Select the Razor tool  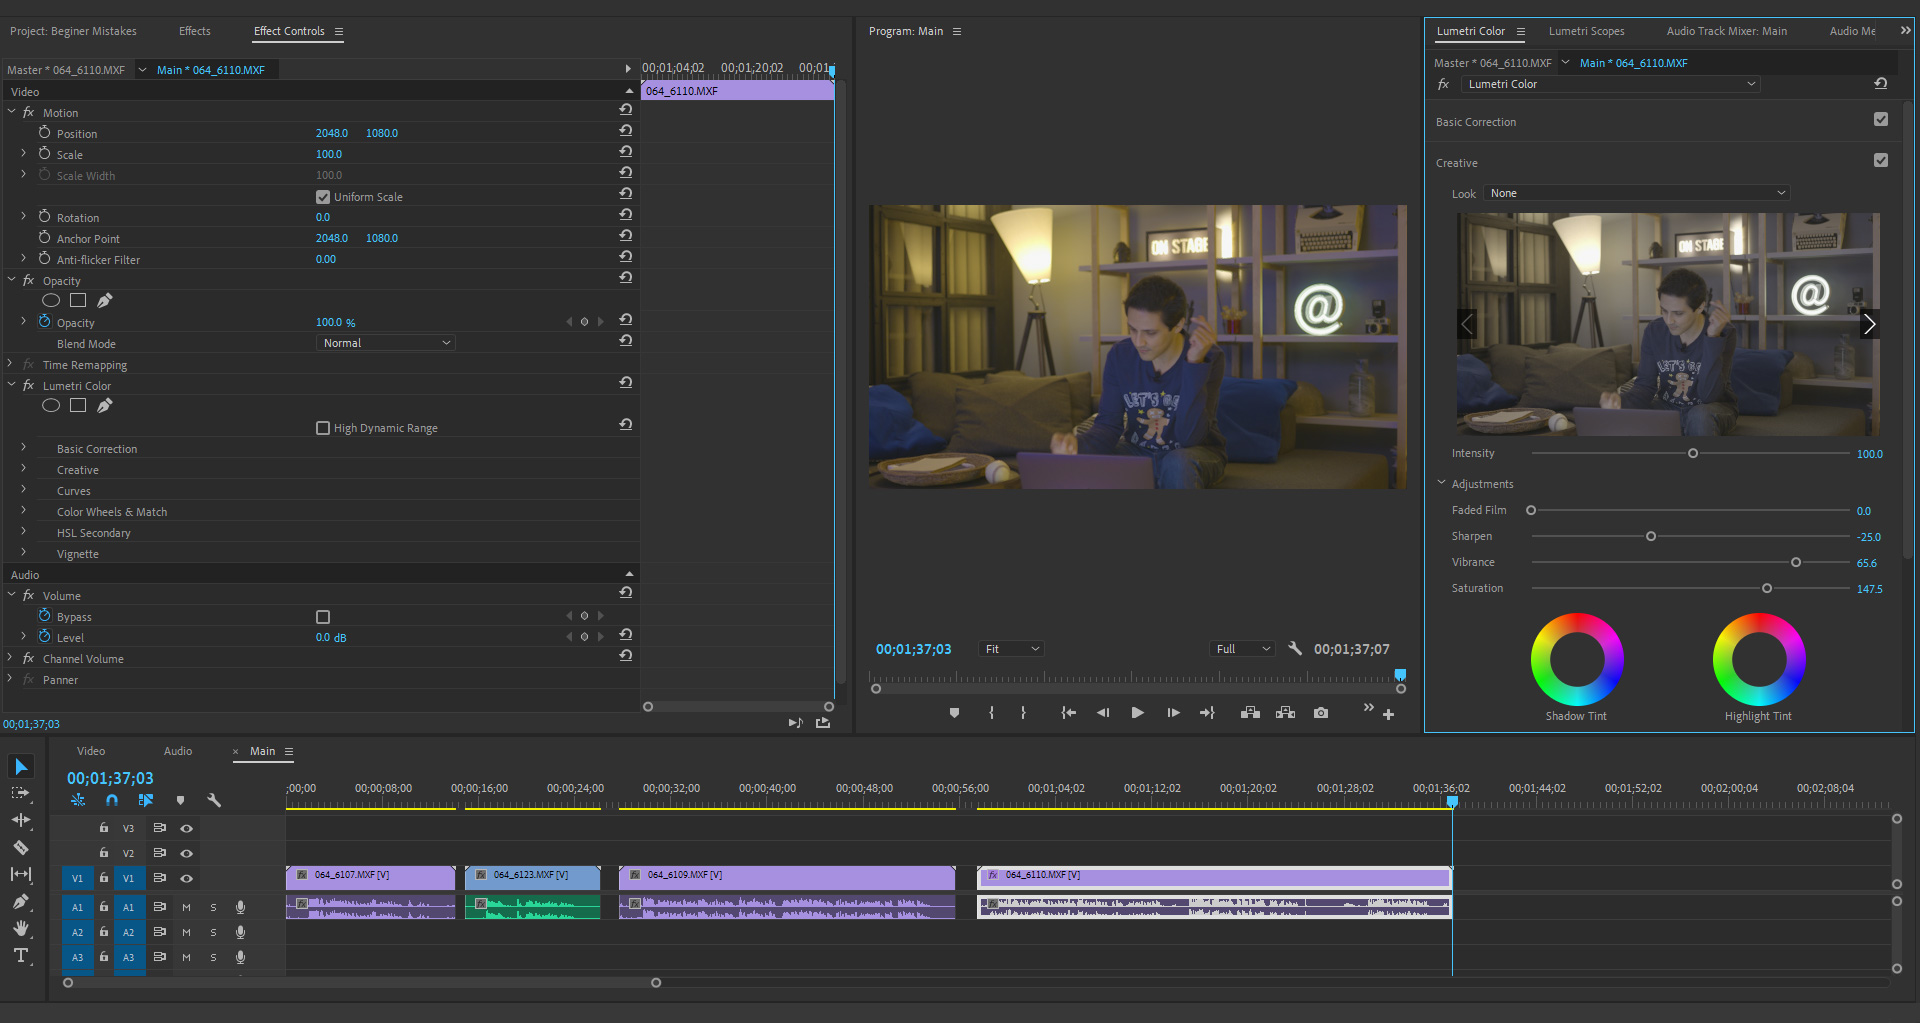[x=21, y=847]
